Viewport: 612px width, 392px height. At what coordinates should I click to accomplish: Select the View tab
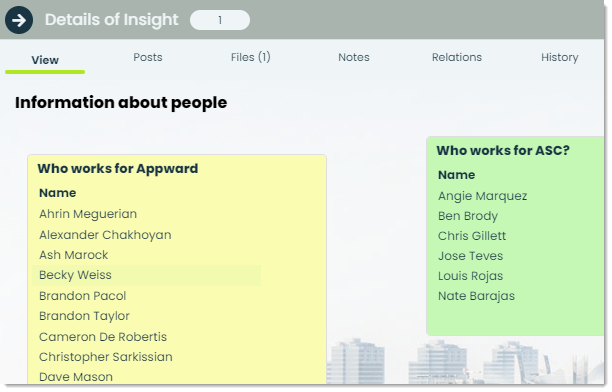point(45,60)
